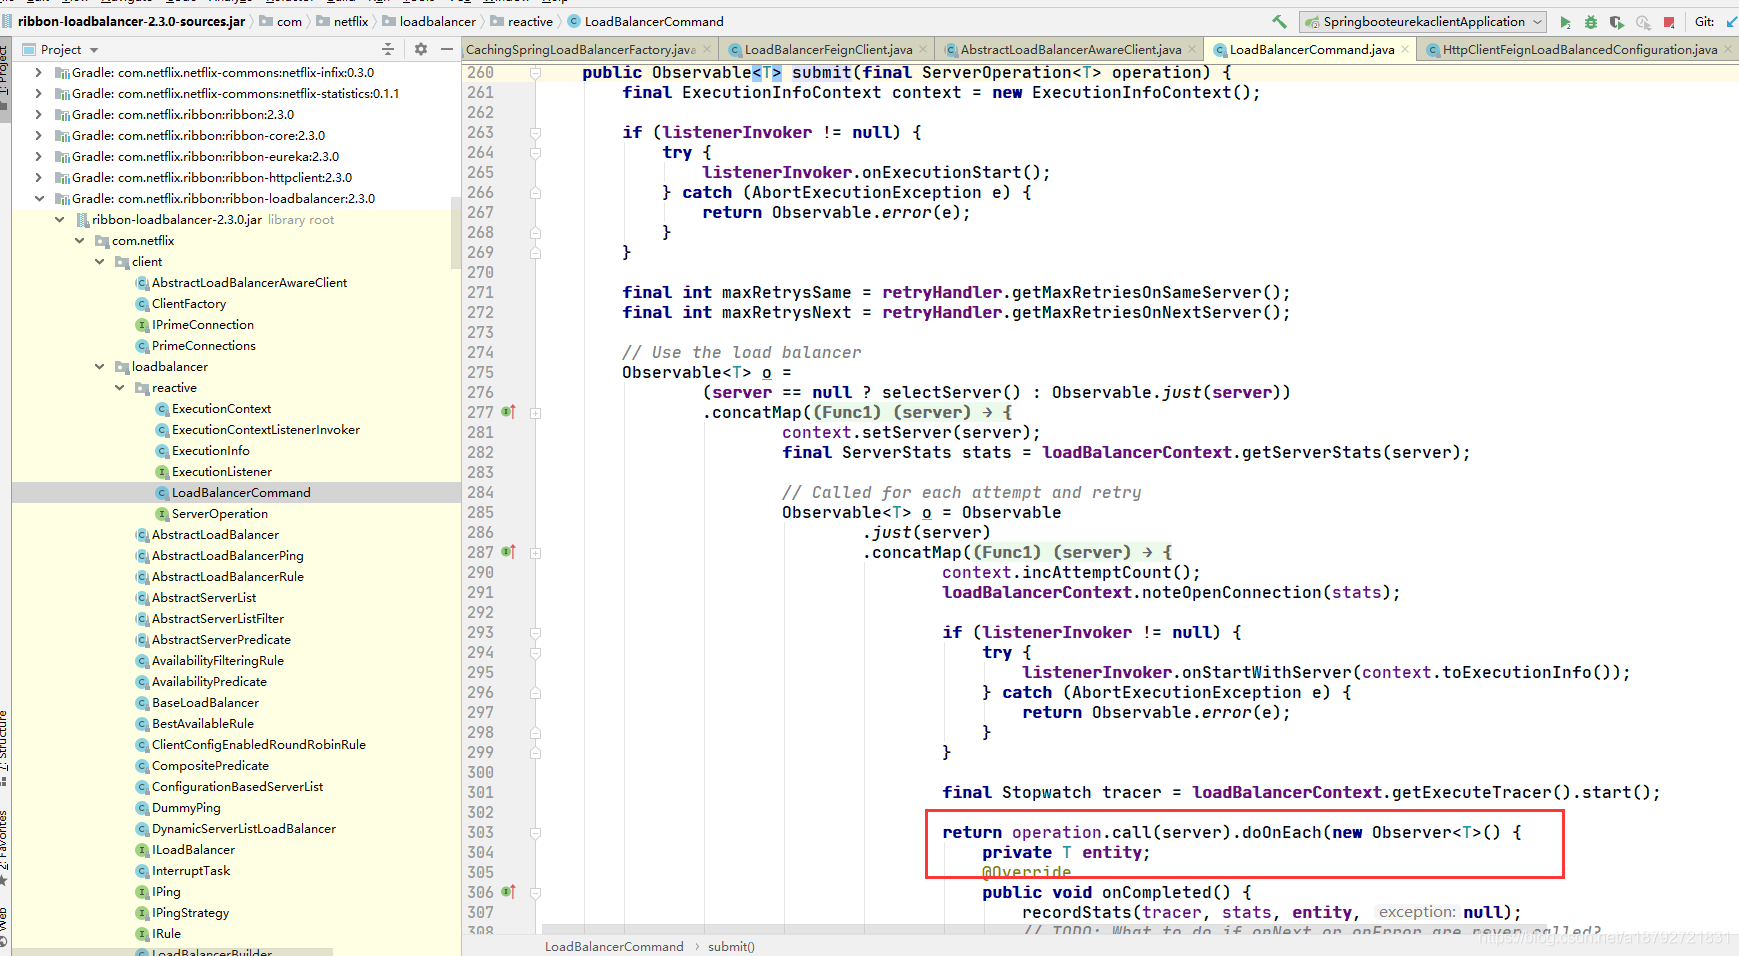
Task: Click submit() in the bottom breadcrumb
Action: (731, 946)
